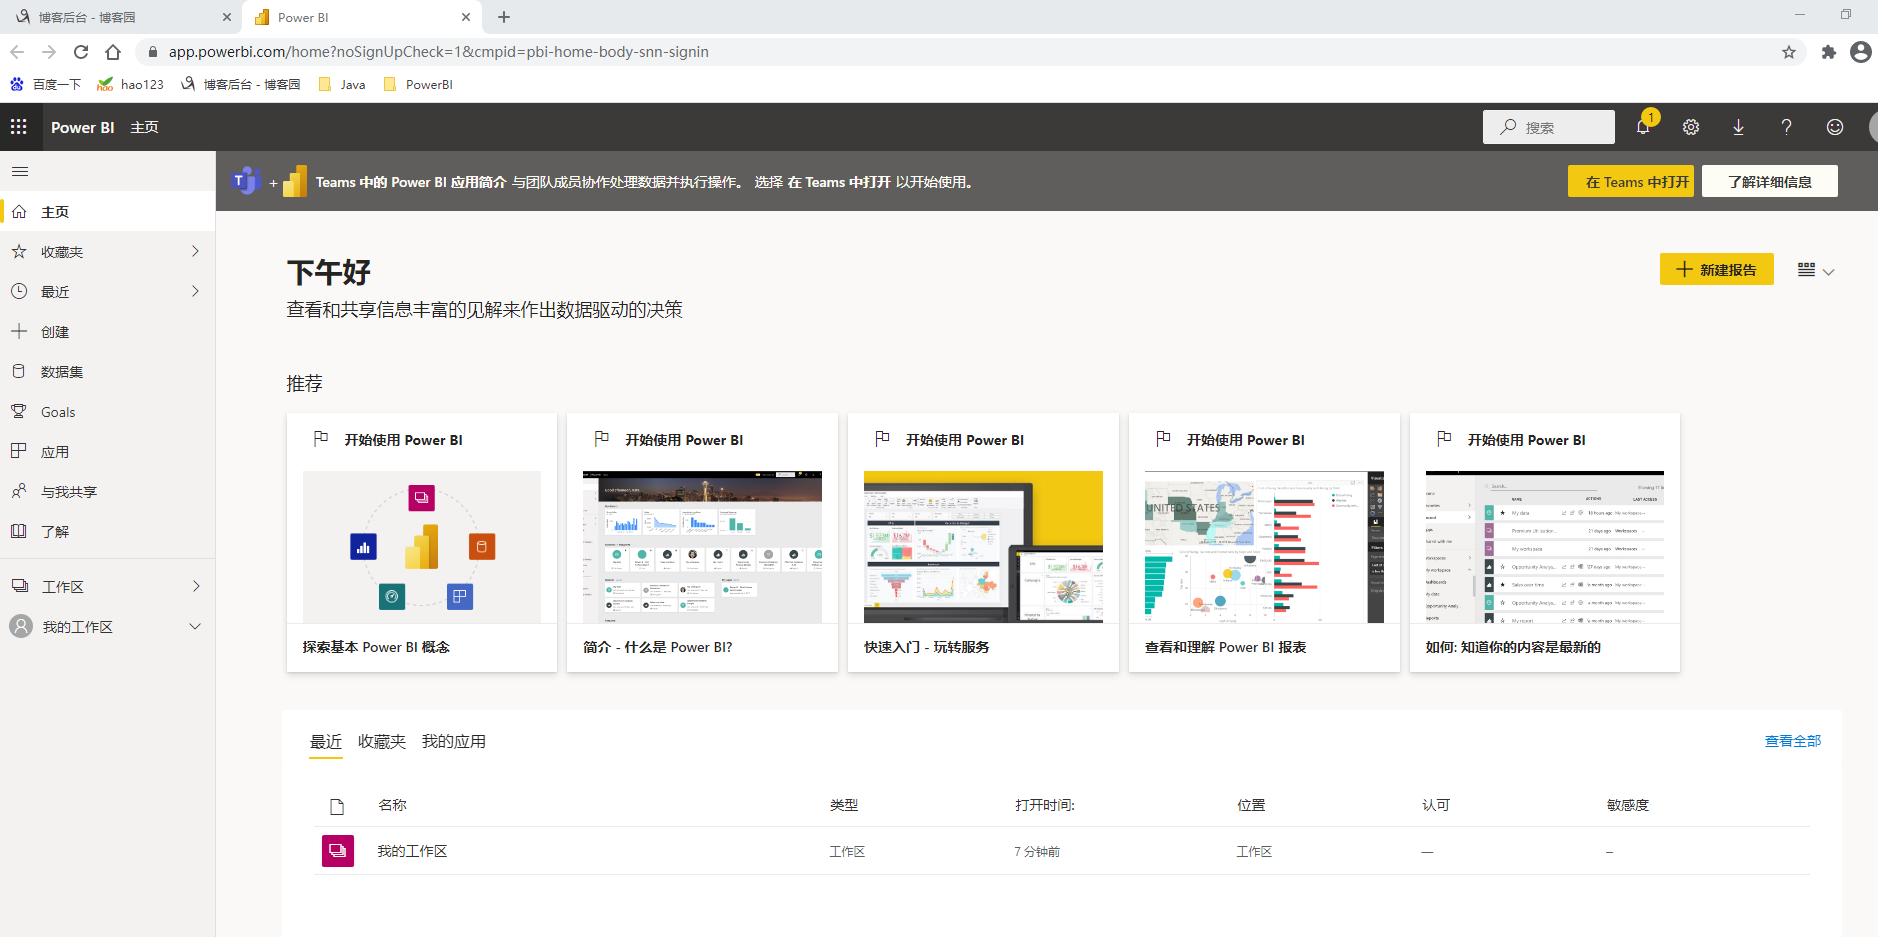1878x937 pixels.
Task: Open a new browser tab
Action: click(x=504, y=17)
